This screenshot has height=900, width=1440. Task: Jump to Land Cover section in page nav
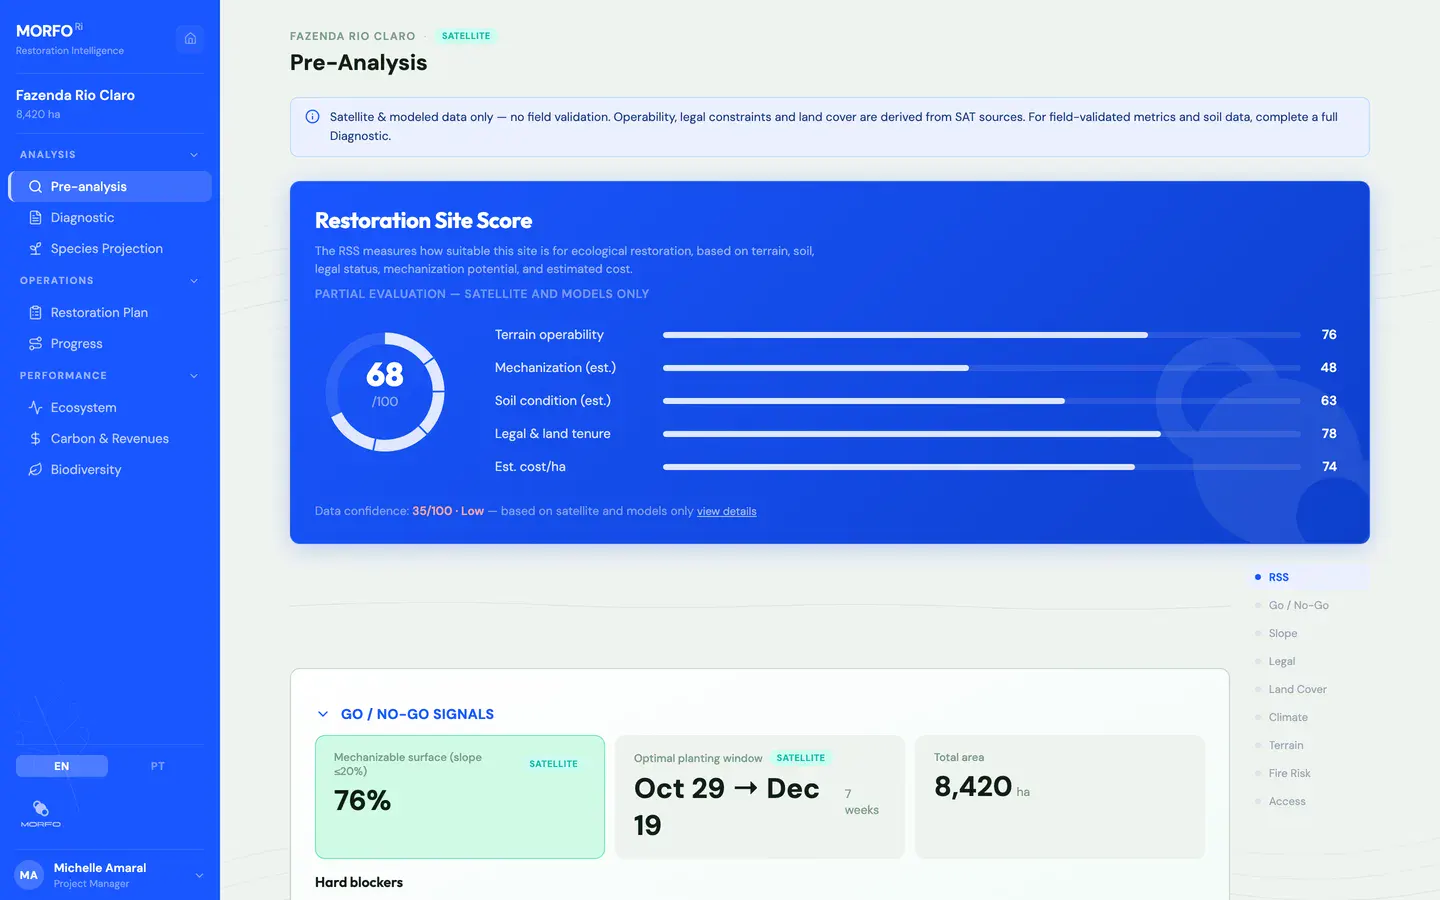(x=1297, y=689)
